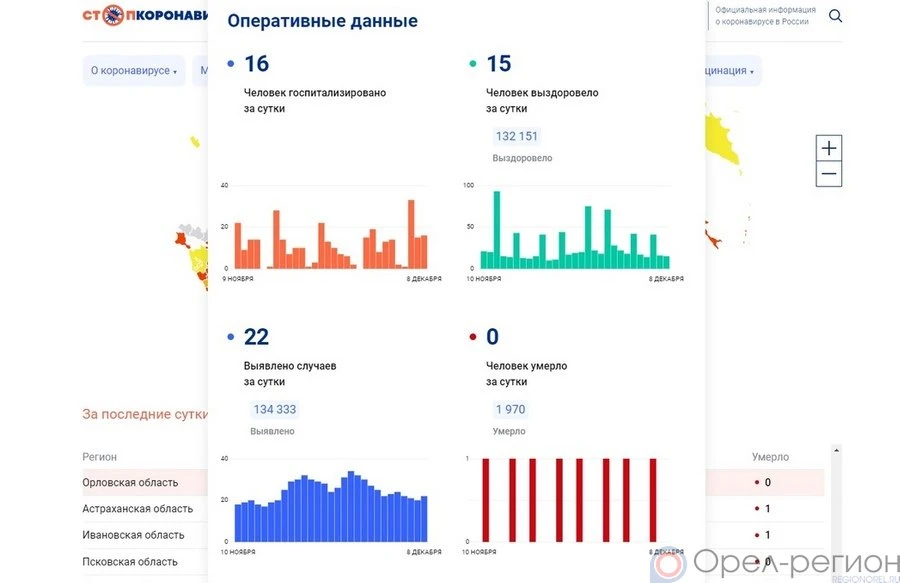The width and height of the screenshot is (900, 583).
Task: Click the search magnifier icon
Action: click(x=835, y=16)
